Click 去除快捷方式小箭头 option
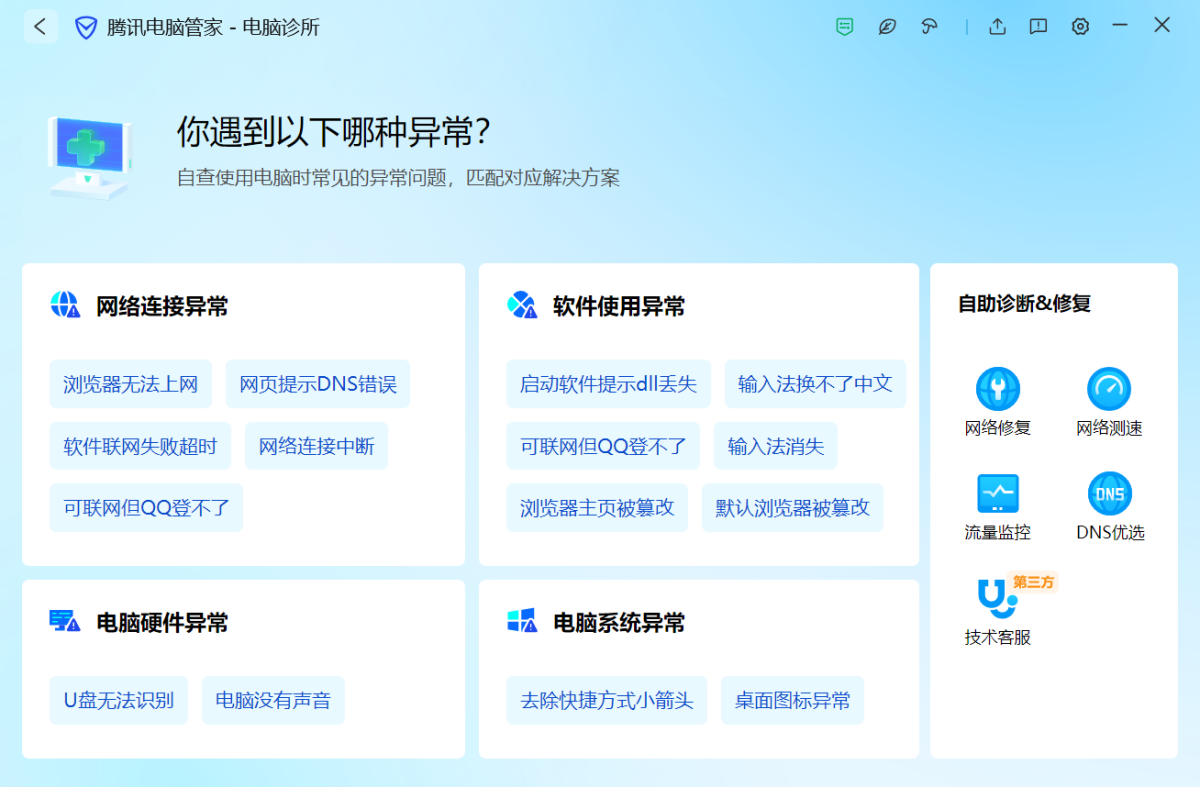This screenshot has width=1200, height=787. point(607,700)
